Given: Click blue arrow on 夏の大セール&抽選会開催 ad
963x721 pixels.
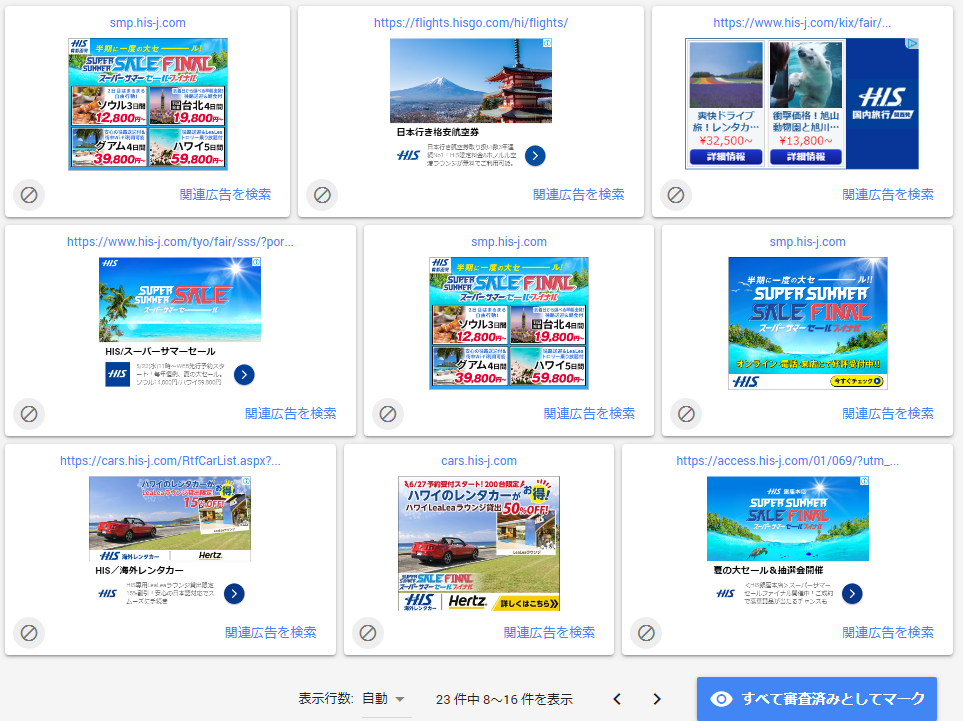Looking at the screenshot, I should (852, 594).
